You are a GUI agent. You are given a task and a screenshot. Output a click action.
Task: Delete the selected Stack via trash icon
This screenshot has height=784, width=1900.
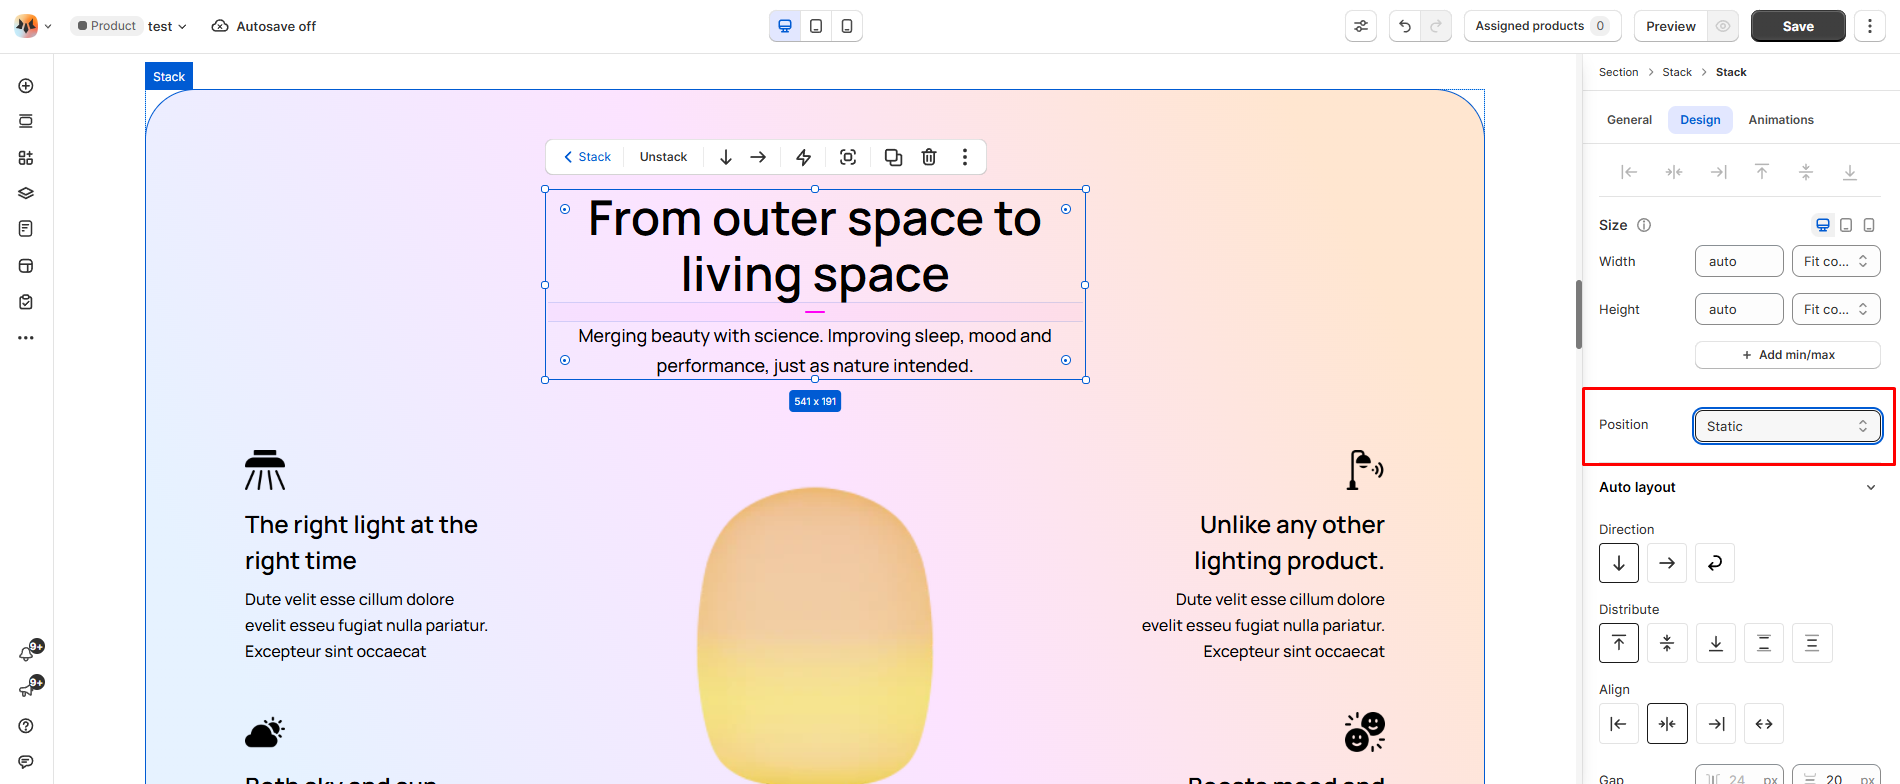tap(929, 157)
